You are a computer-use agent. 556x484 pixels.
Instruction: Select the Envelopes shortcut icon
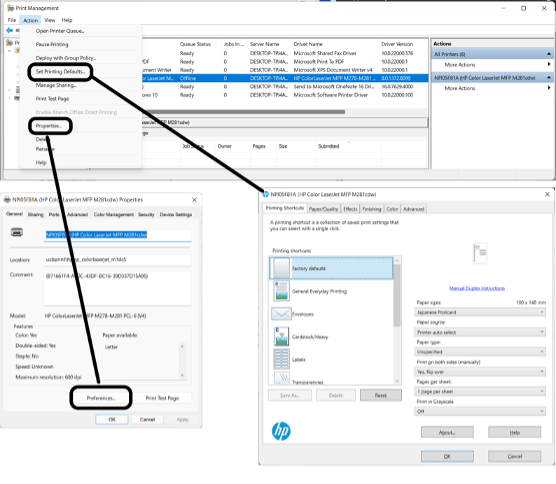tap(281, 314)
